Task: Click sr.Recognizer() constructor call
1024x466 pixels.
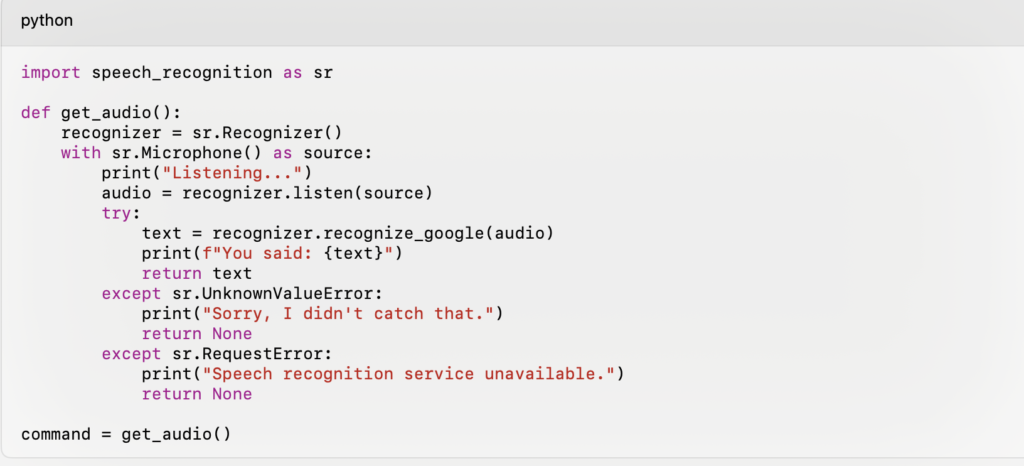Action: [x=267, y=133]
